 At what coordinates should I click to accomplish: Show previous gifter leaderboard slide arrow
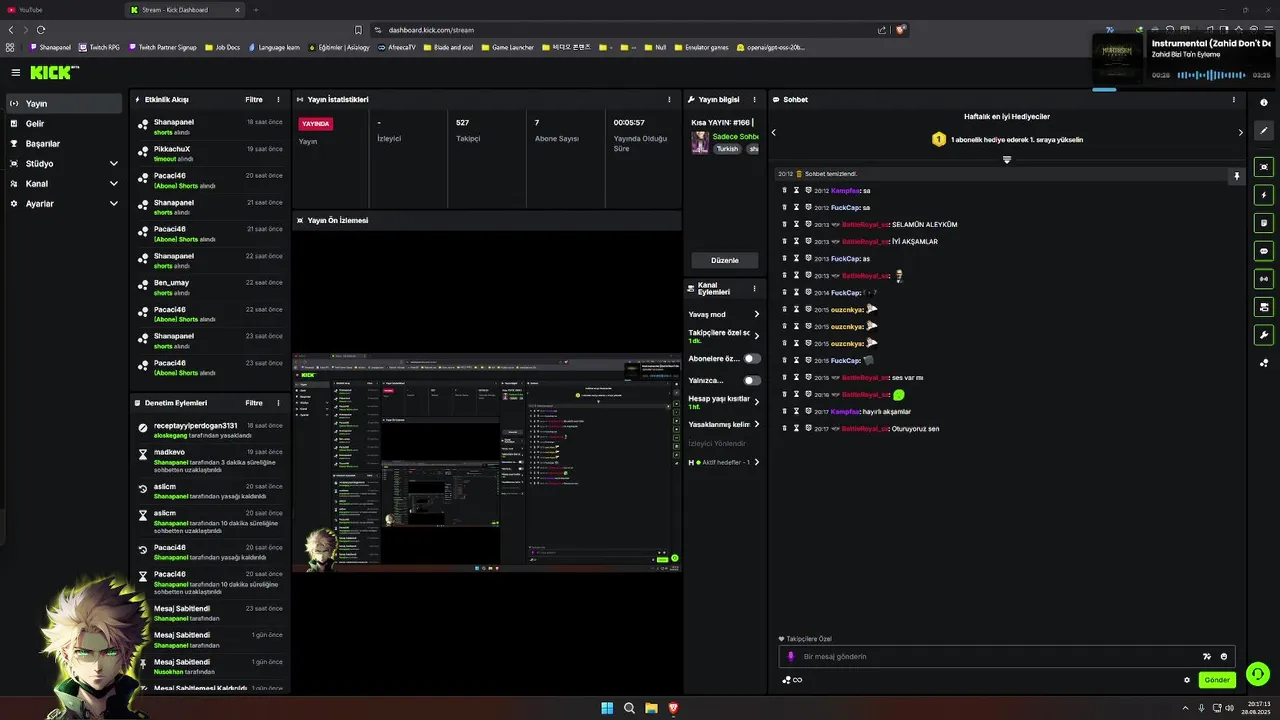point(773,132)
